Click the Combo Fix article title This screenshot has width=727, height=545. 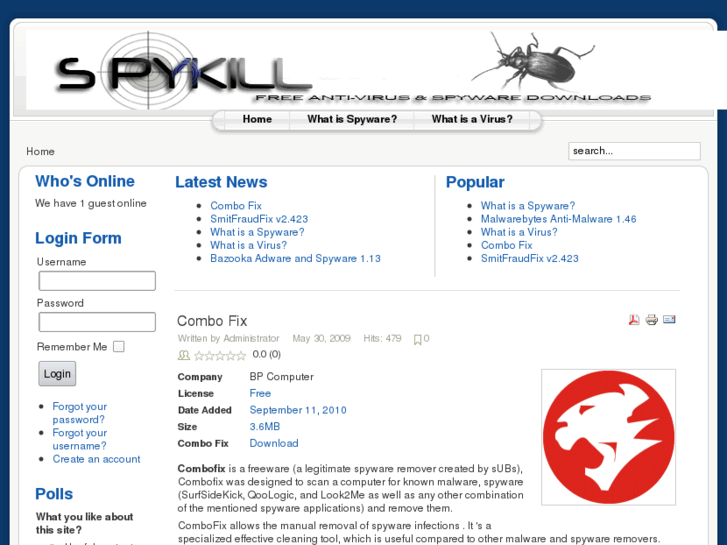click(212, 321)
